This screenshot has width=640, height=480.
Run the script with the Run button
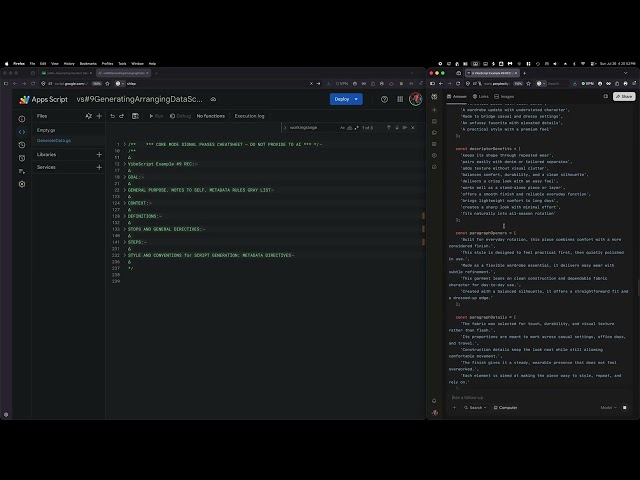tap(156, 116)
